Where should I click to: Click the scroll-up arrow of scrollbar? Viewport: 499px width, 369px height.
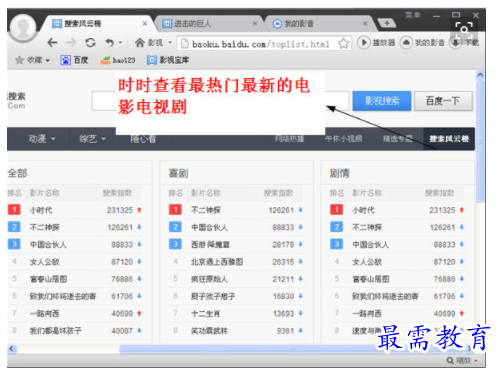480,75
